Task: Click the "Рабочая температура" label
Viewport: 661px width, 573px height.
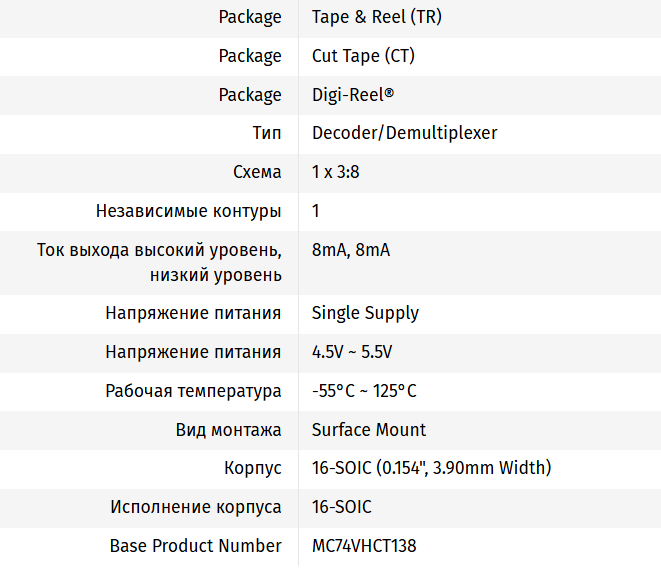Action: coord(193,391)
